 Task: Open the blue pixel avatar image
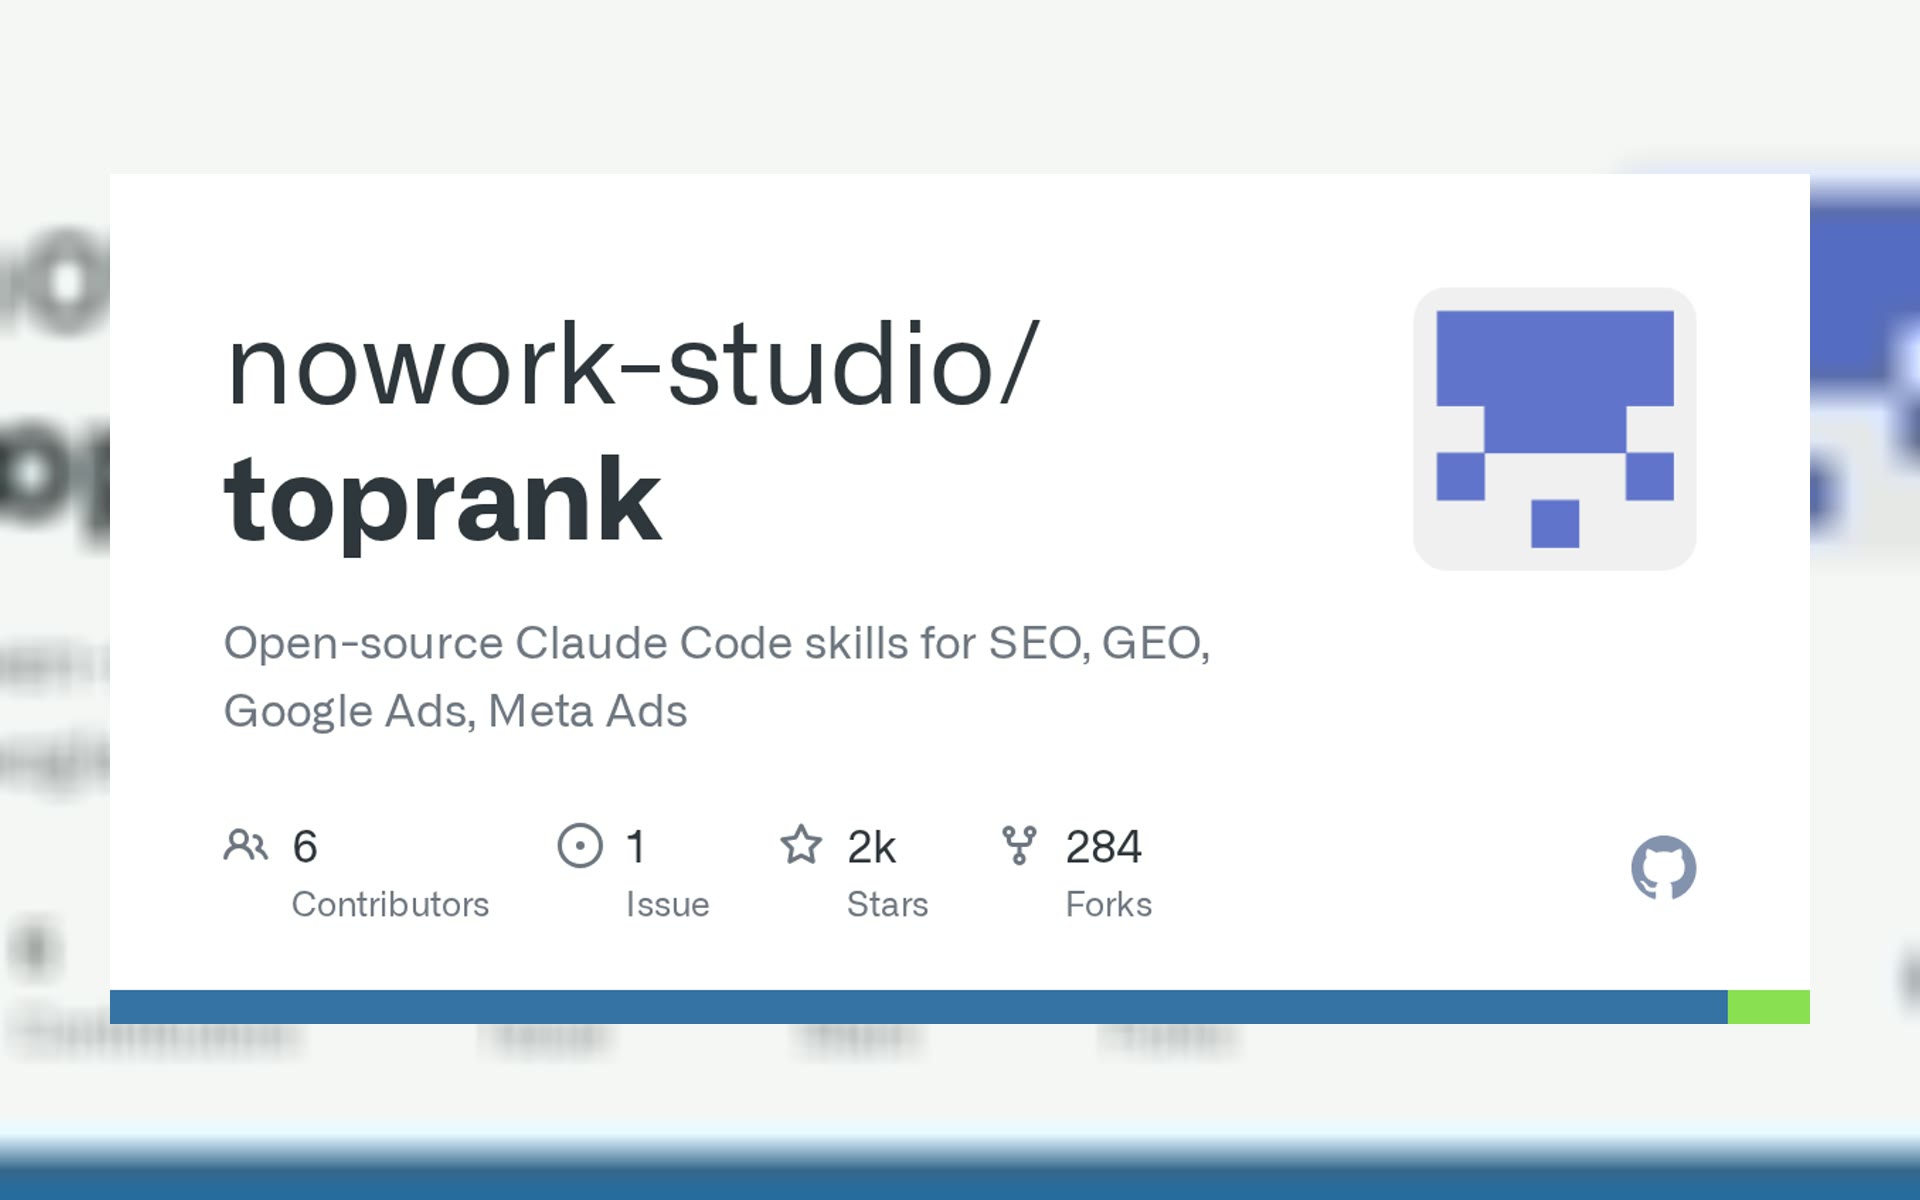(x=1554, y=429)
